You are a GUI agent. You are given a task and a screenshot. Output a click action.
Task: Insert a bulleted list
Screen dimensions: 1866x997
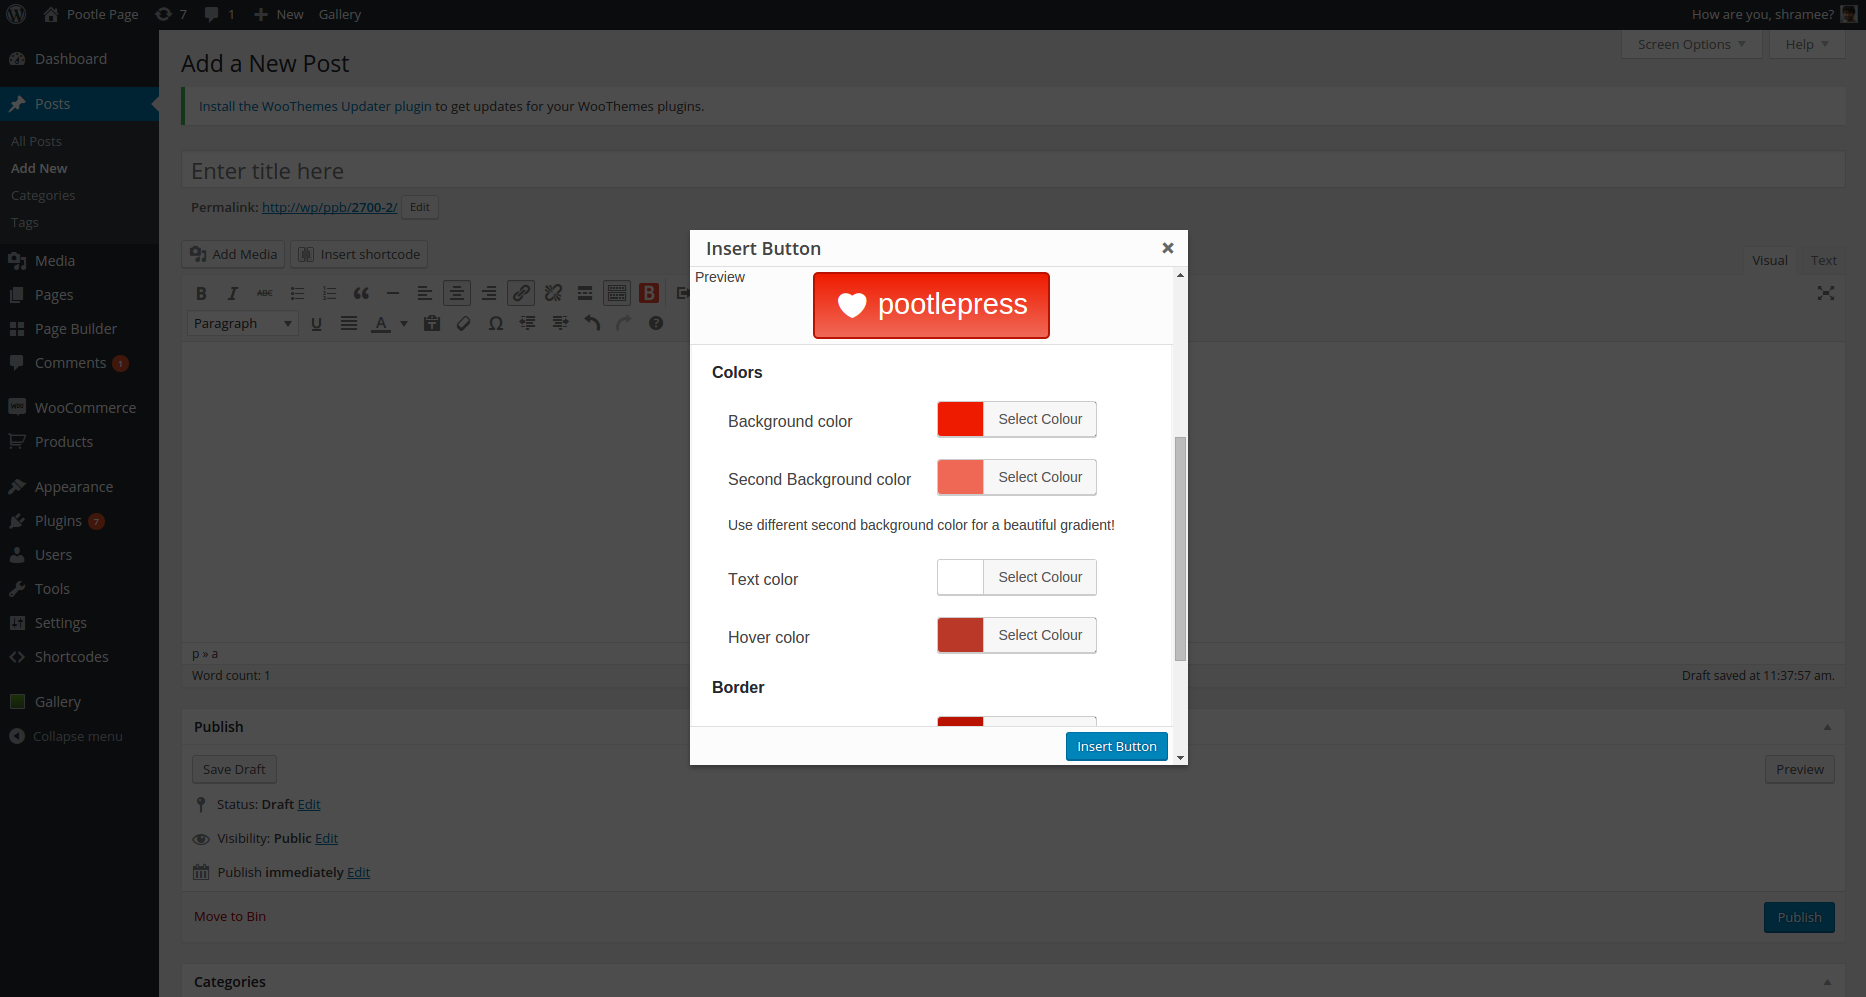[297, 293]
